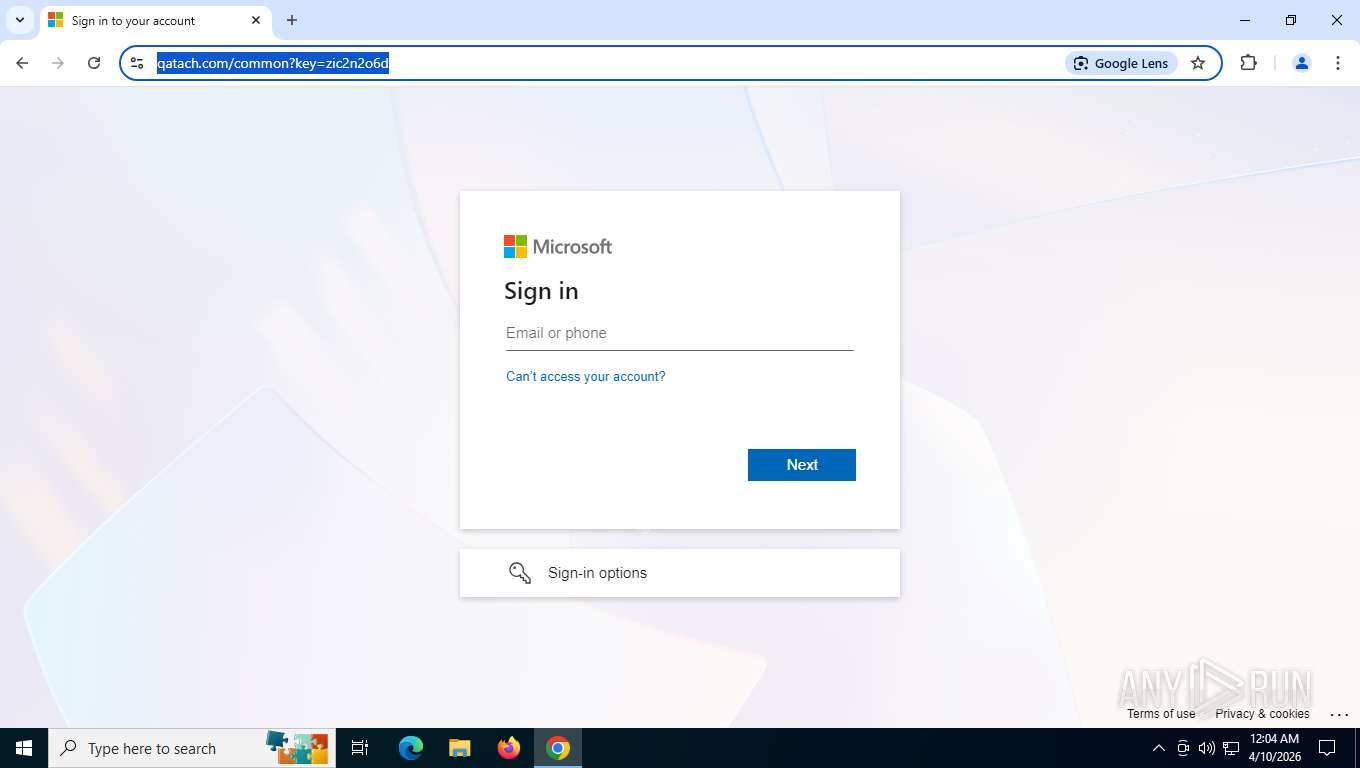Click the key icon beside Sign-in options

[x=520, y=573]
